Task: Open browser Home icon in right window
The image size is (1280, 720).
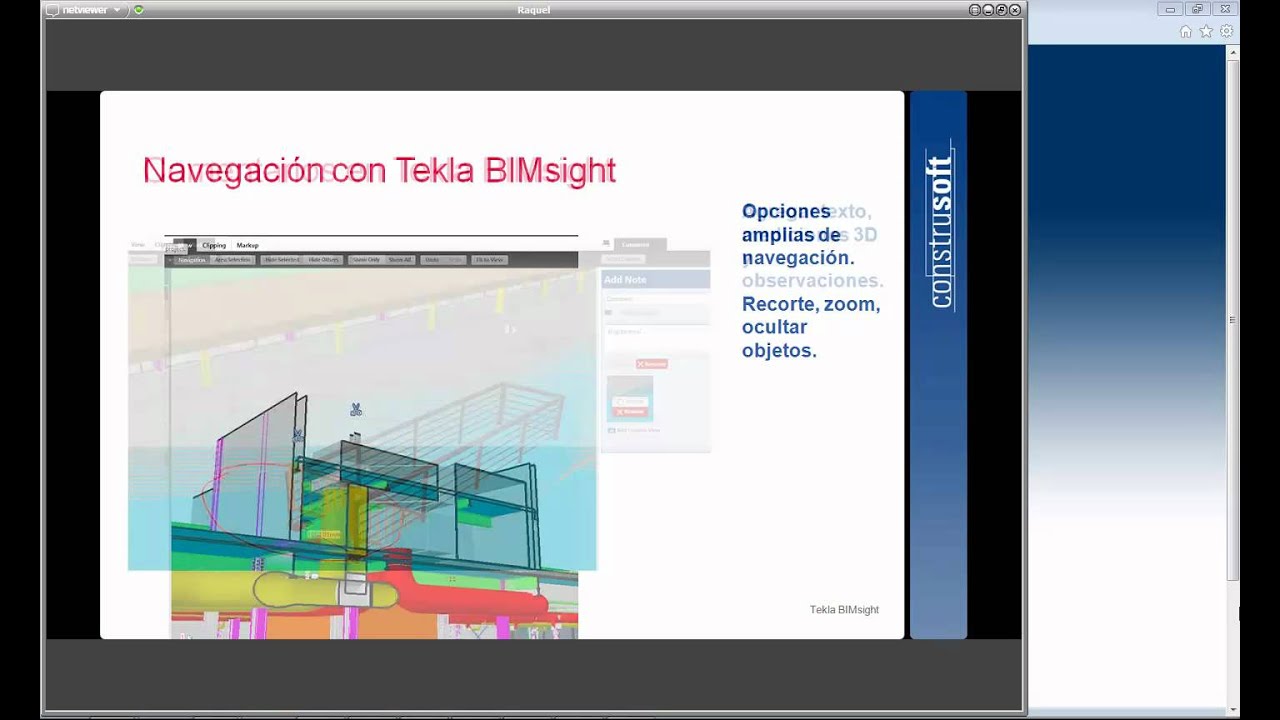Action: coord(1186,31)
